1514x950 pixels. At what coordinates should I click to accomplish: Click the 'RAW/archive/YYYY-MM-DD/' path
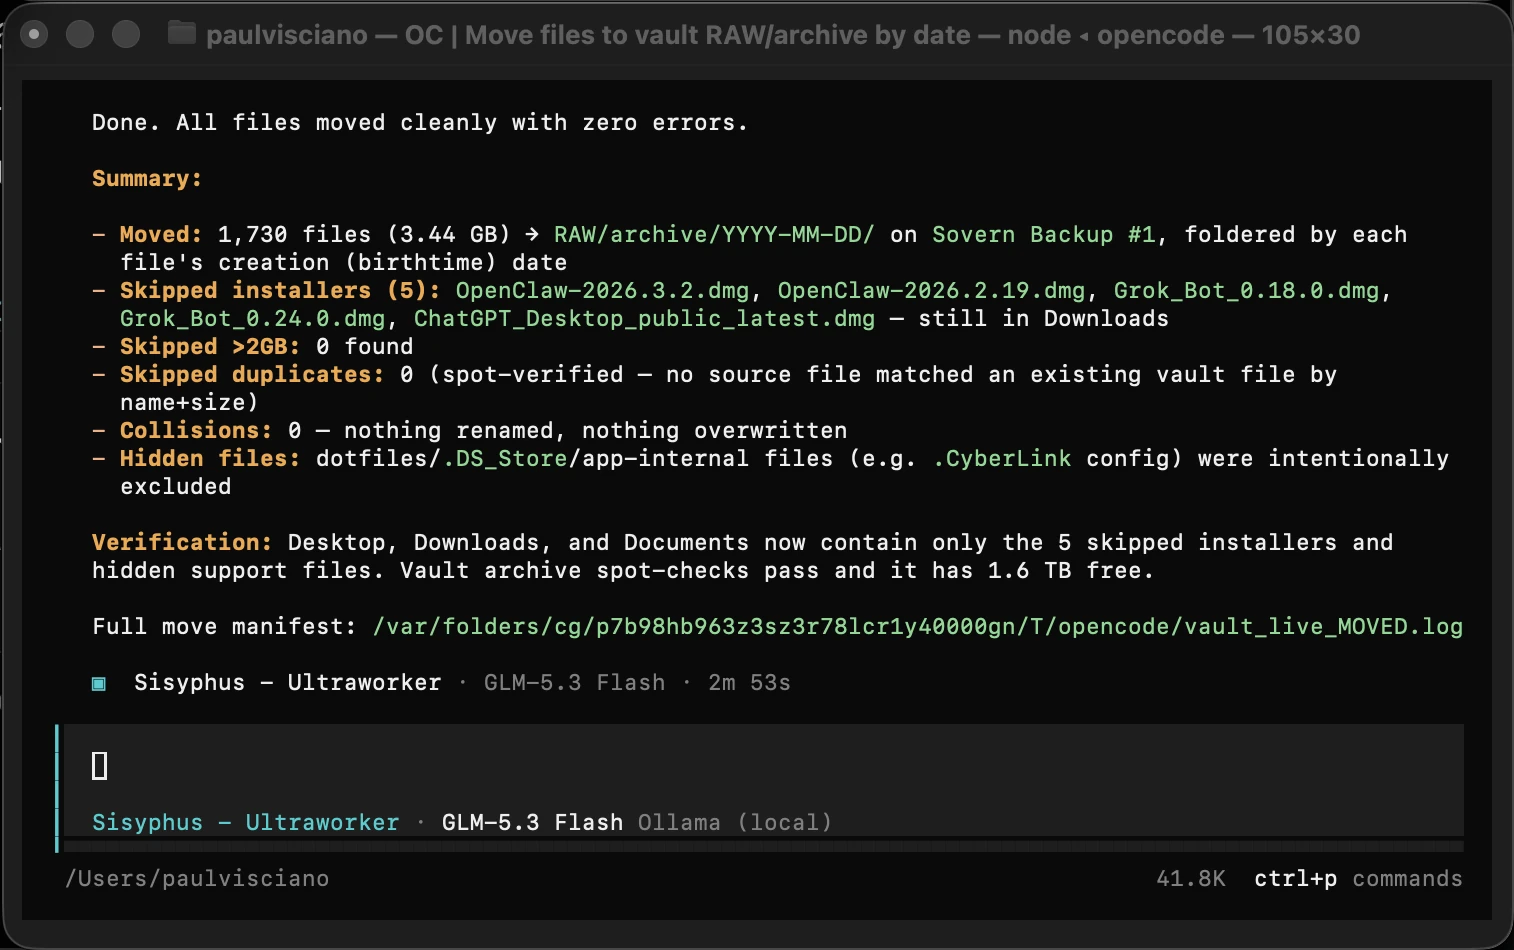coord(714,234)
